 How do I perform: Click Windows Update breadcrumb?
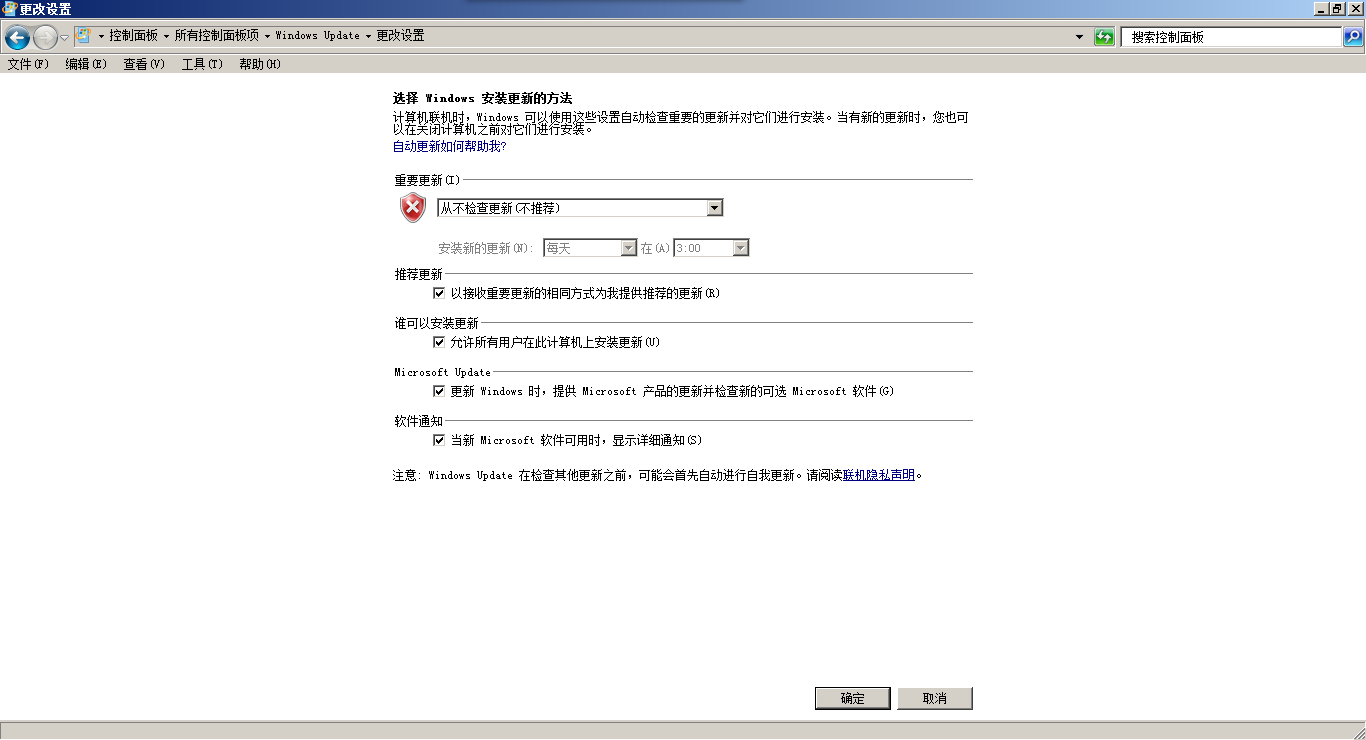pos(317,35)
